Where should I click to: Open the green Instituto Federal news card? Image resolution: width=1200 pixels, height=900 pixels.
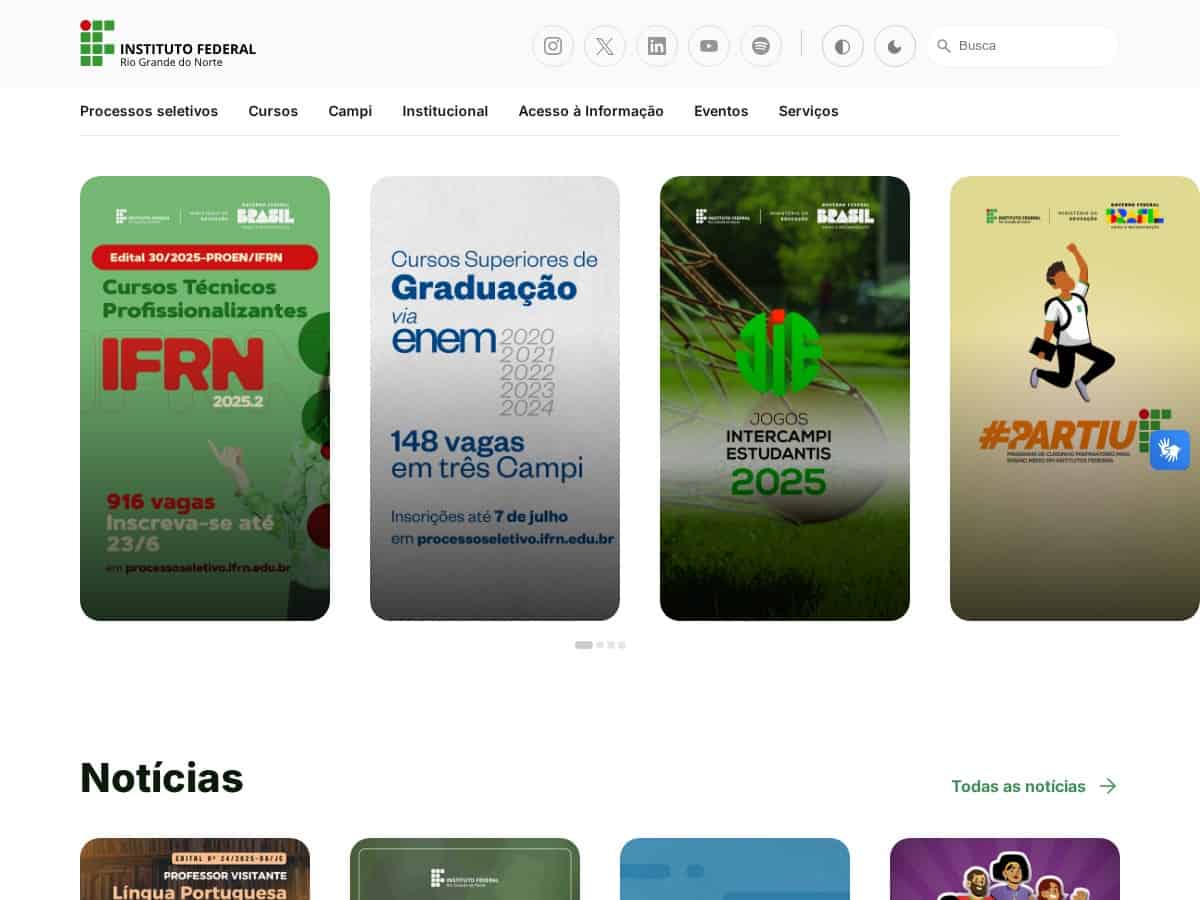click(x=465, y=869)
